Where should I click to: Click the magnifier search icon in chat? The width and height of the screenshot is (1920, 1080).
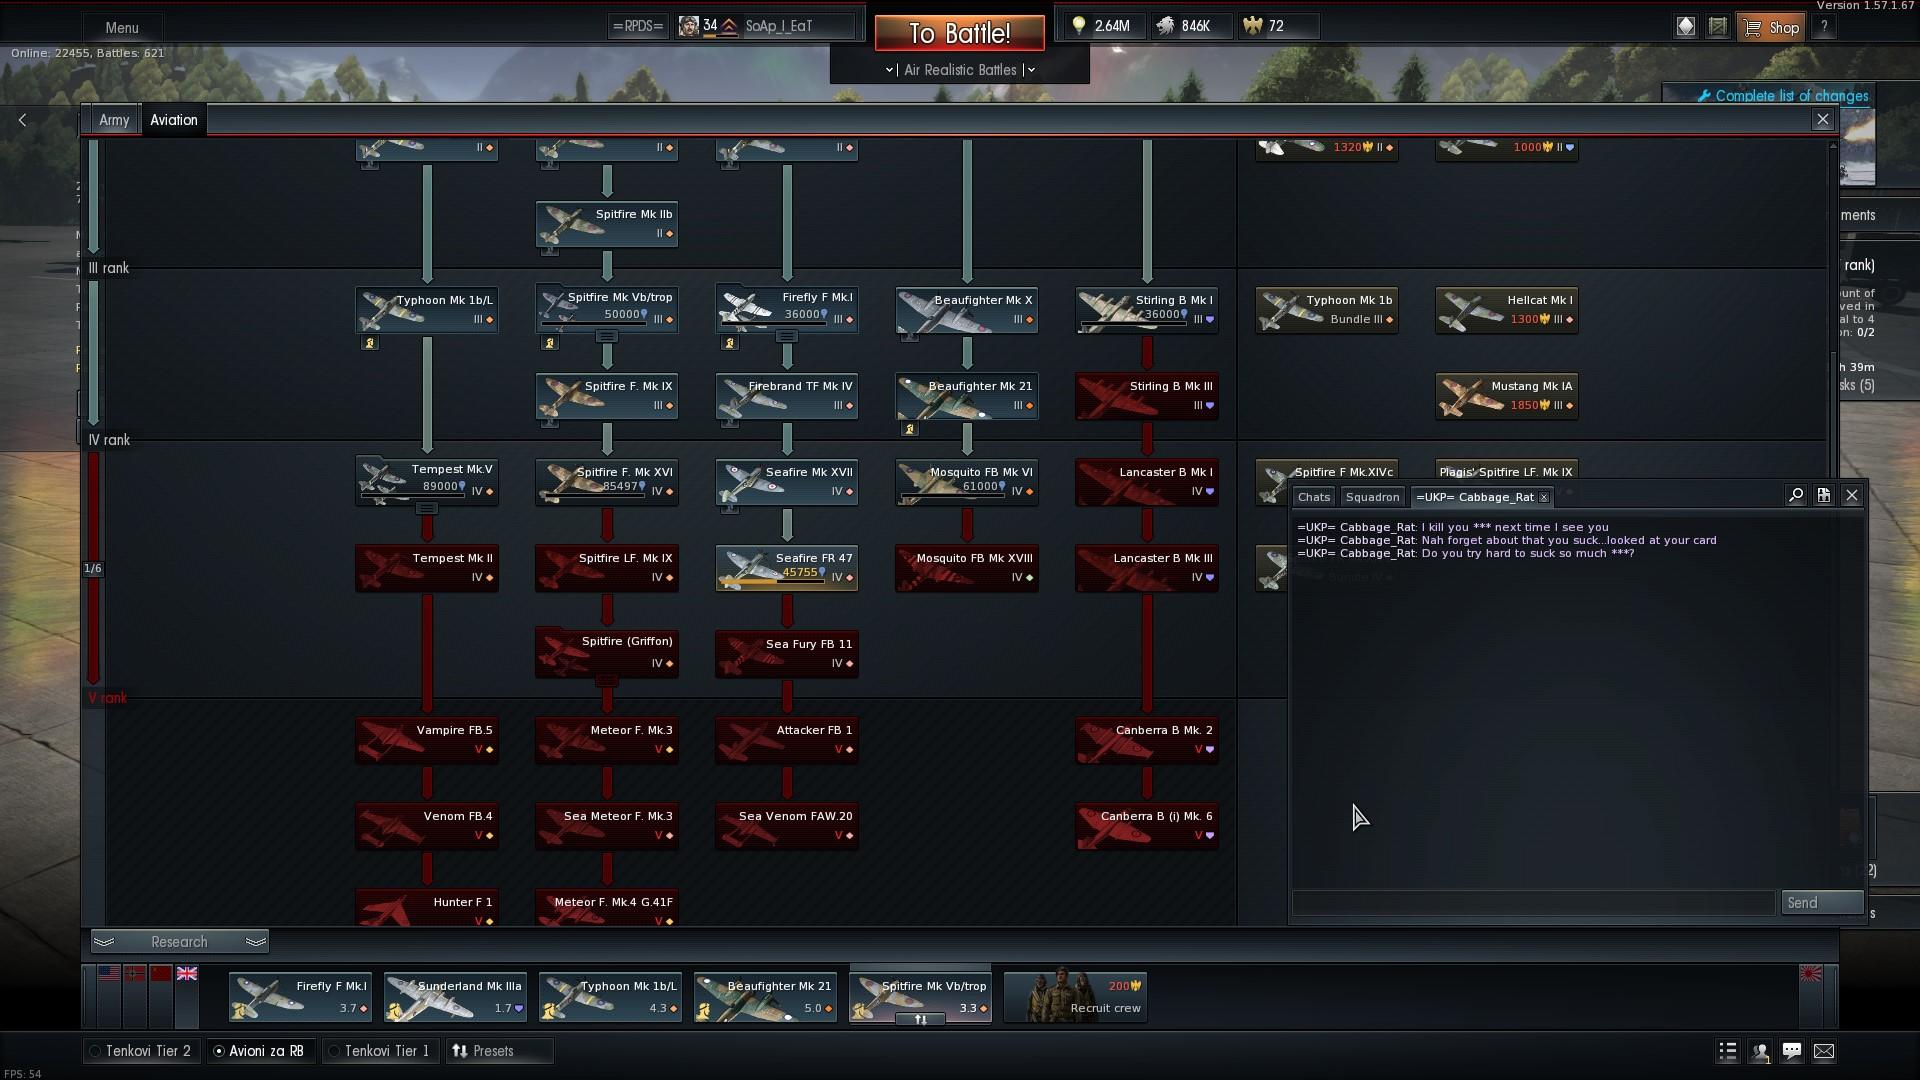[x=1796, y=496]
